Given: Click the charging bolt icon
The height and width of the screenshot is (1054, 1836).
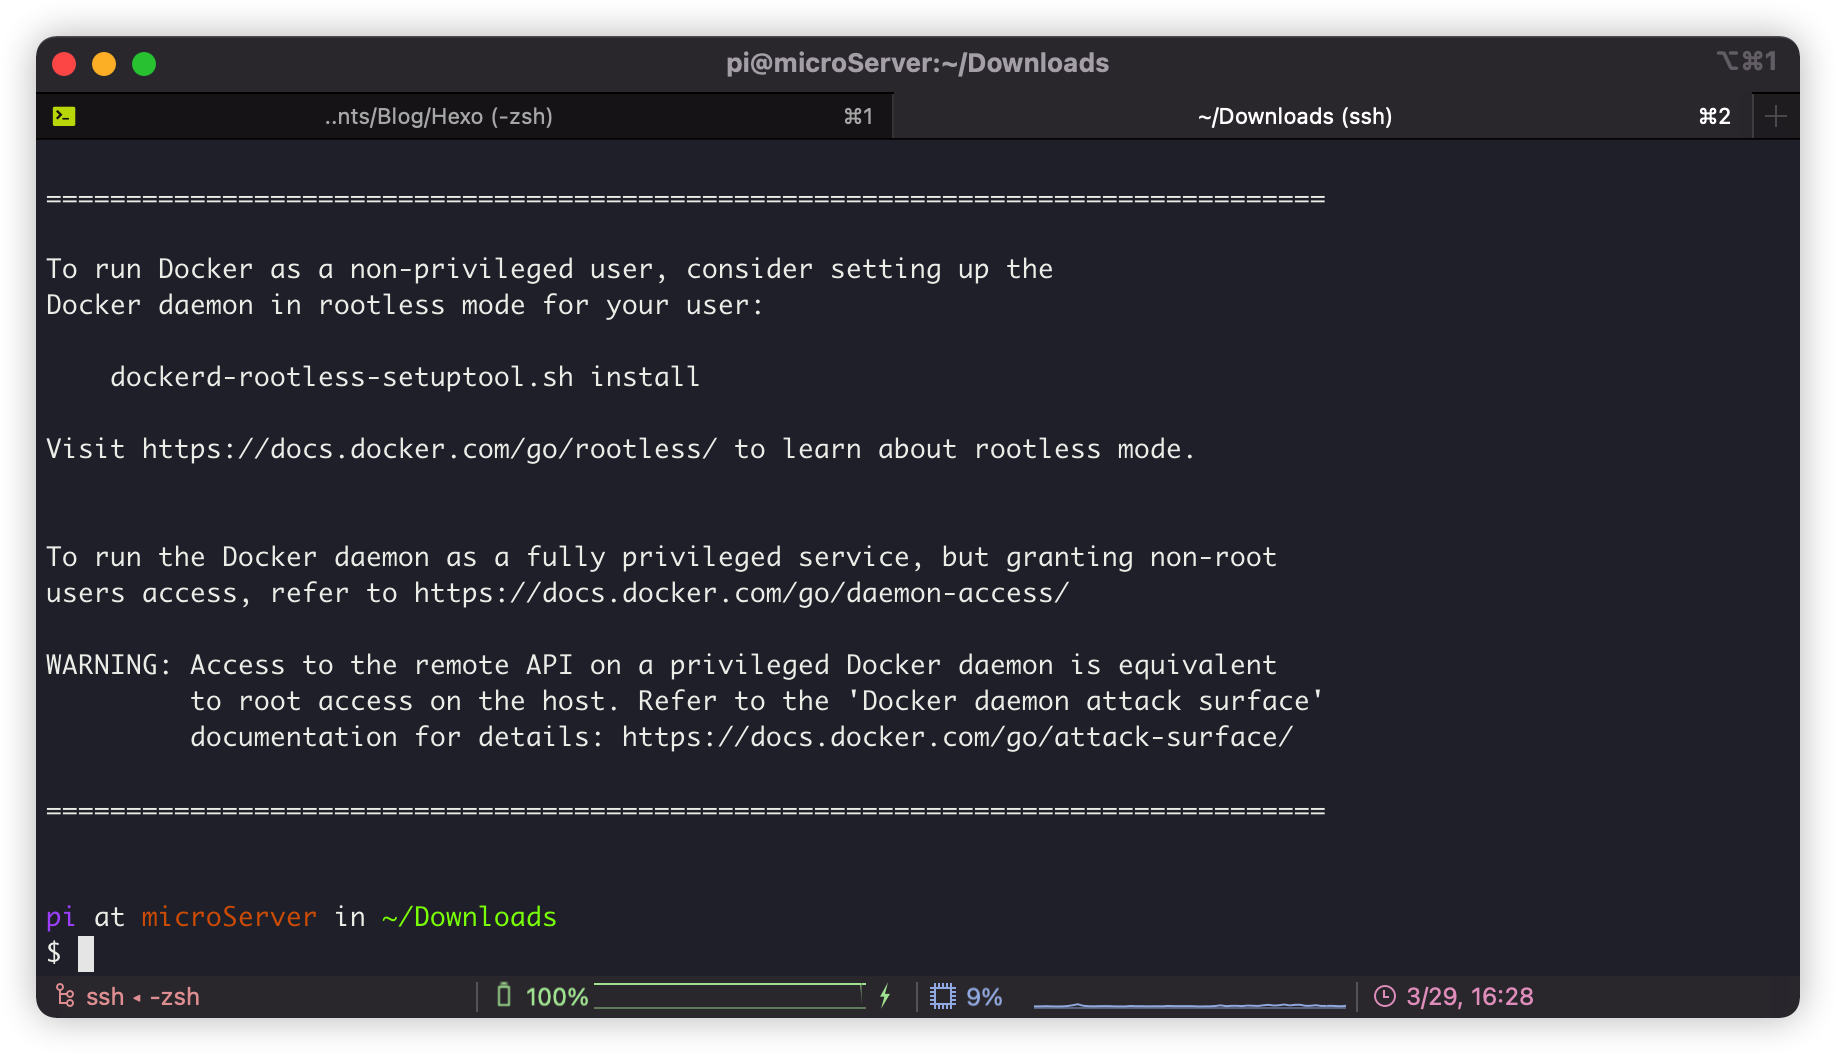Looking at the screenshot, I should (885, 996).
